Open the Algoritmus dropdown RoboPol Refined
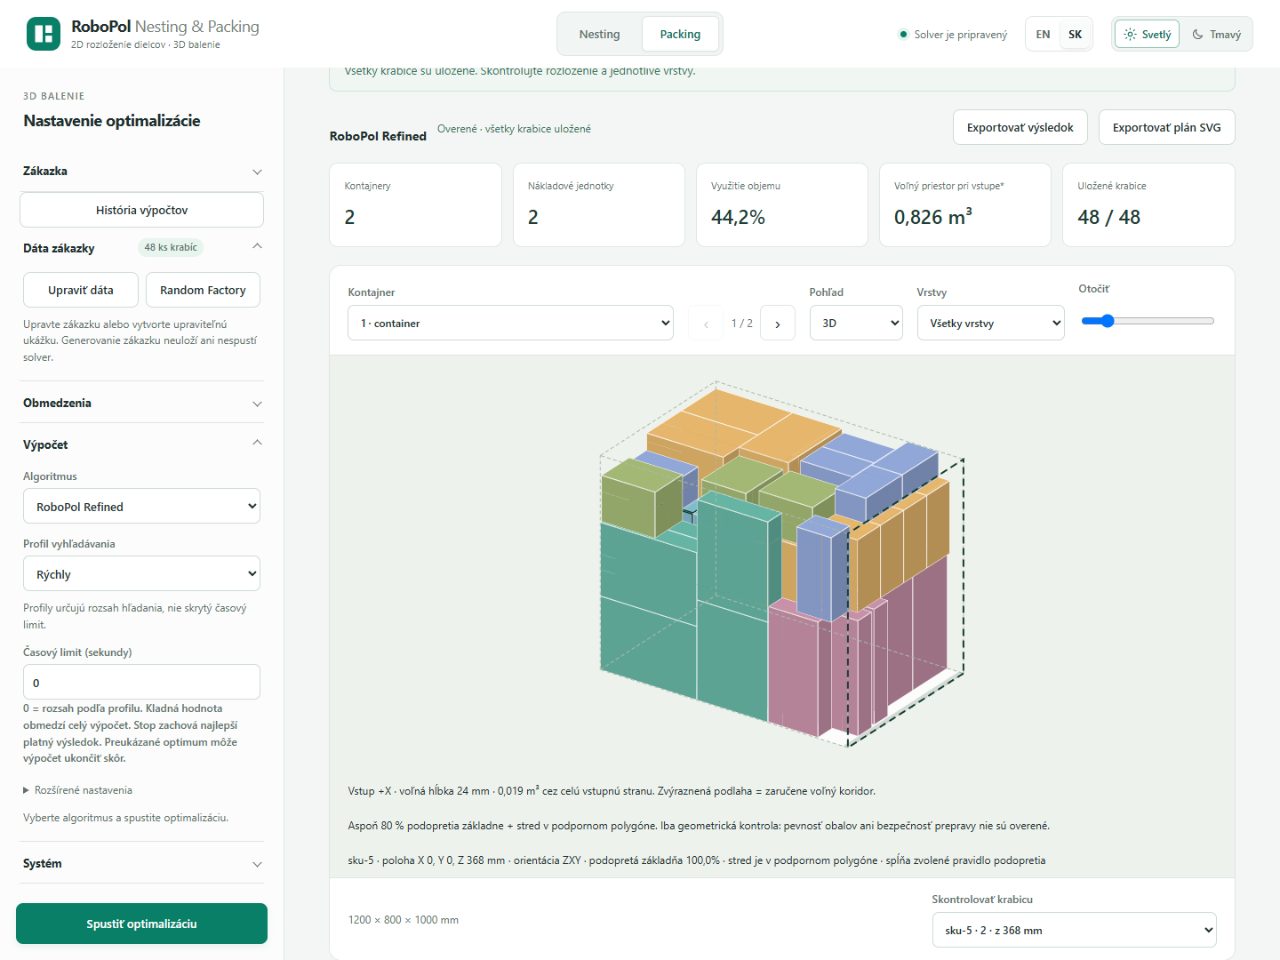The height and width of the screenshot is (960, 1280). pos(141,506)
